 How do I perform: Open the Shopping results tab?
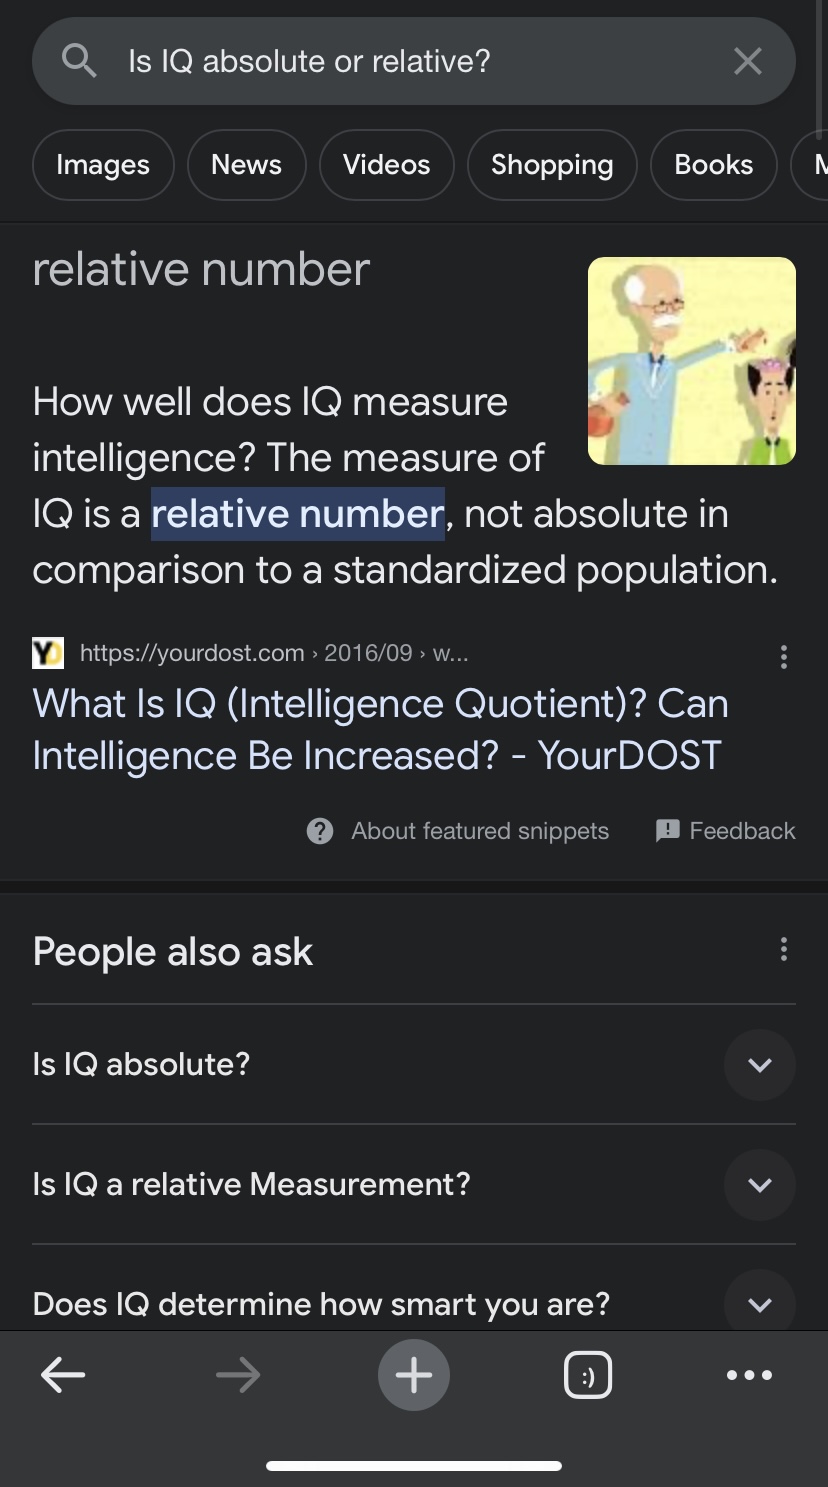click(x=552, y=165)
